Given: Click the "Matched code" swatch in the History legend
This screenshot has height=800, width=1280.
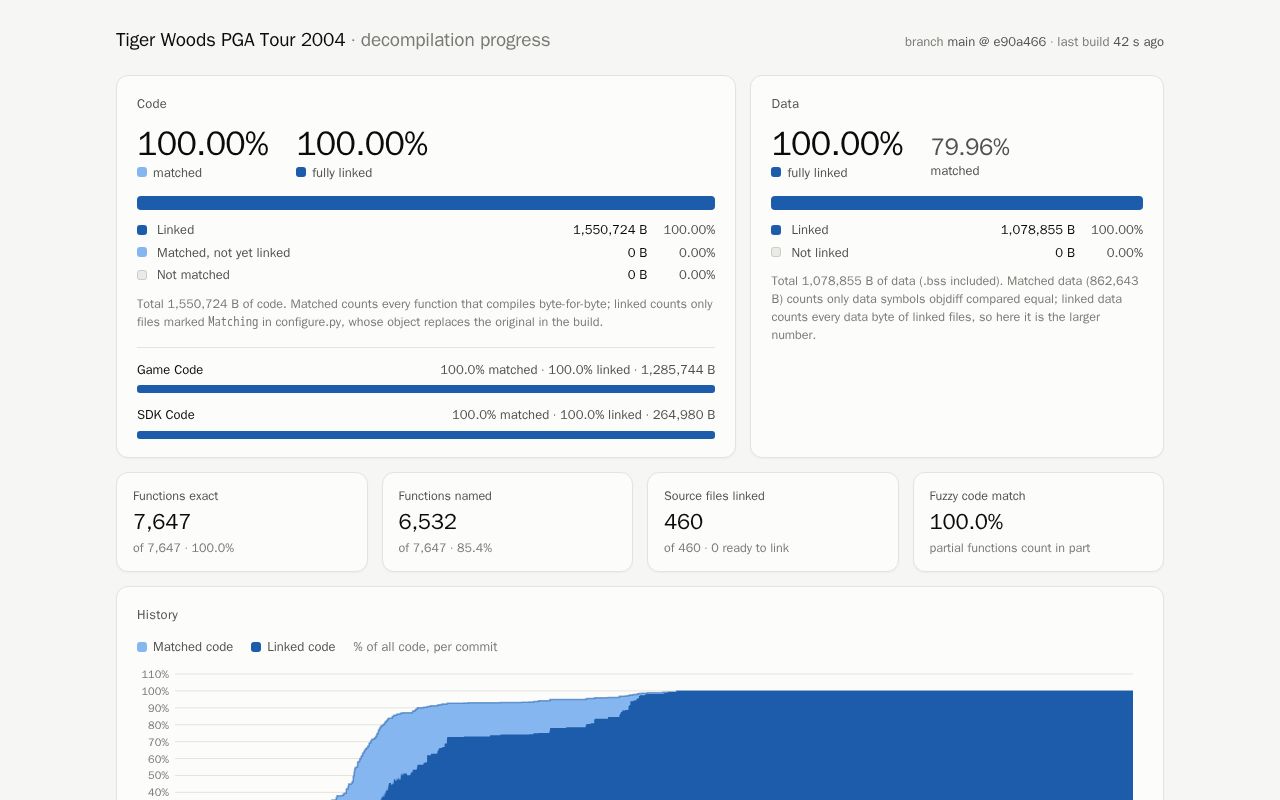Looking at the screenshot, I should (x=142, y=647).
